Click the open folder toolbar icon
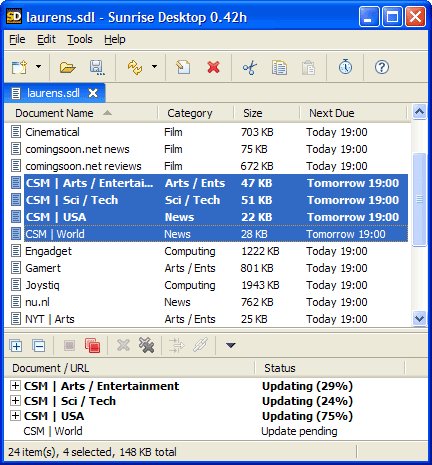Viewport: 432px width, 465px height. coord(68,67)
